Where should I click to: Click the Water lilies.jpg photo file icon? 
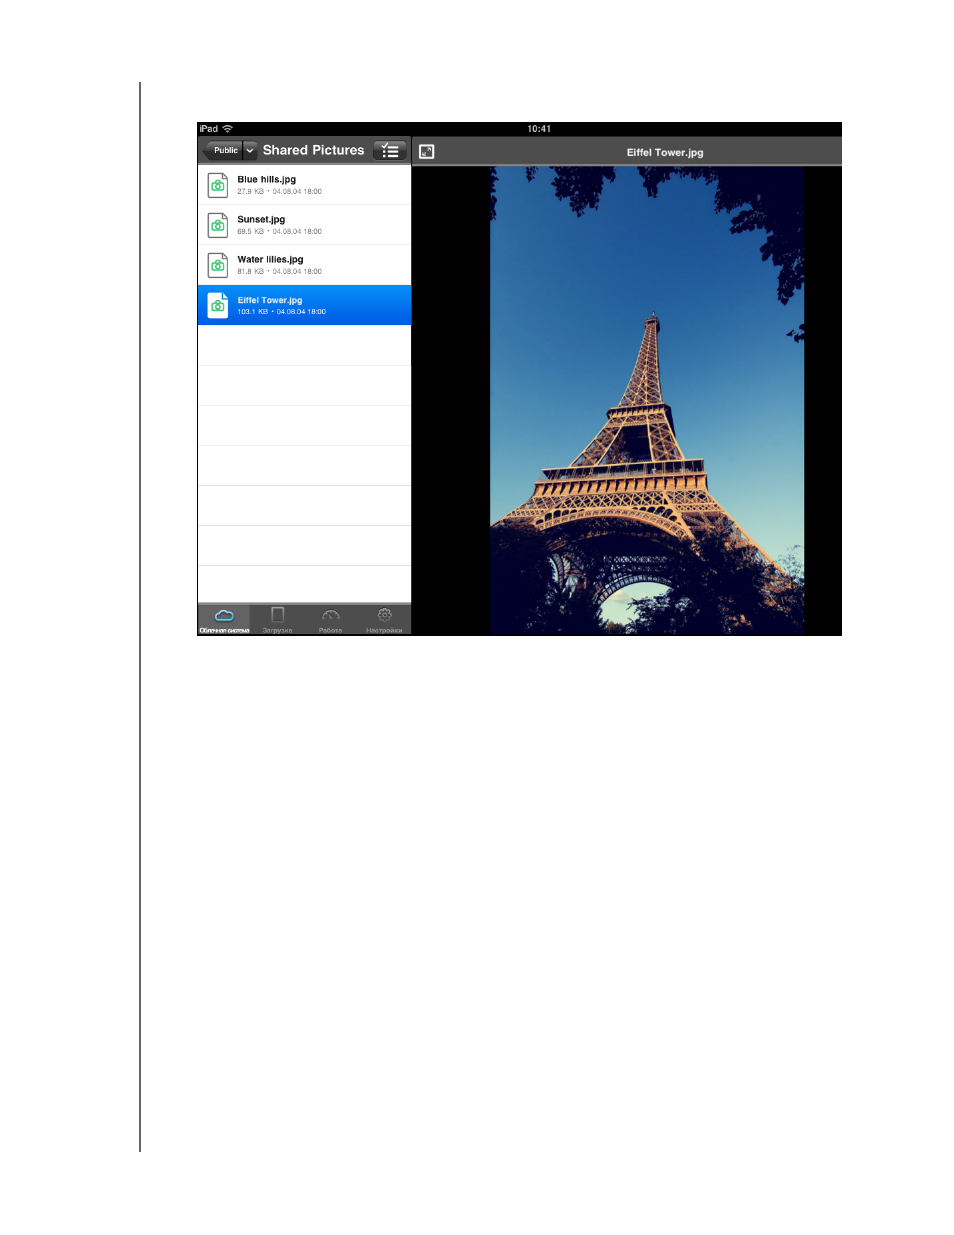(x=218, y=265)
